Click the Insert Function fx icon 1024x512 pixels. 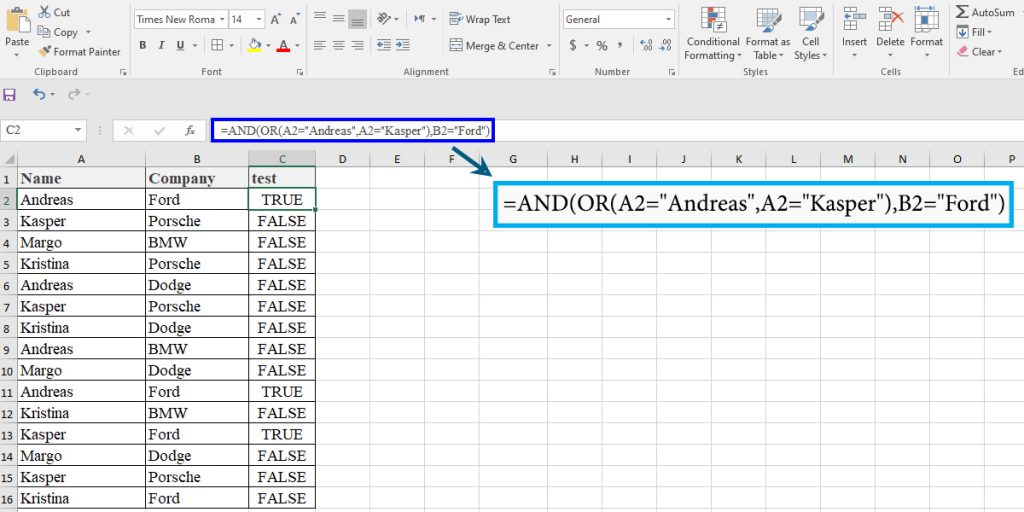(x=190, y=131)
